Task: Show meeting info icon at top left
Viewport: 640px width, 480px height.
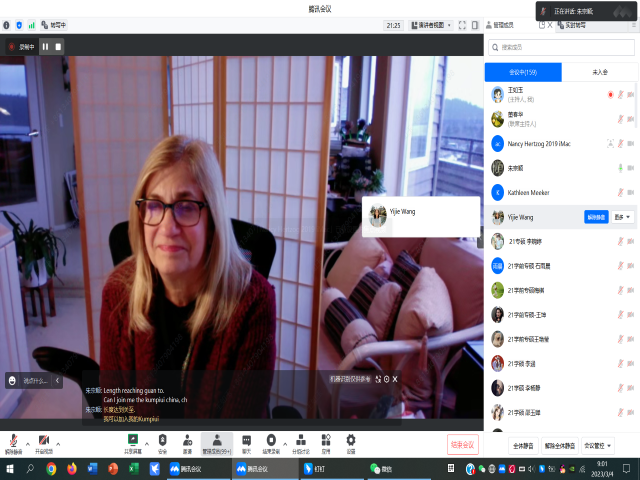Action: 7,25
